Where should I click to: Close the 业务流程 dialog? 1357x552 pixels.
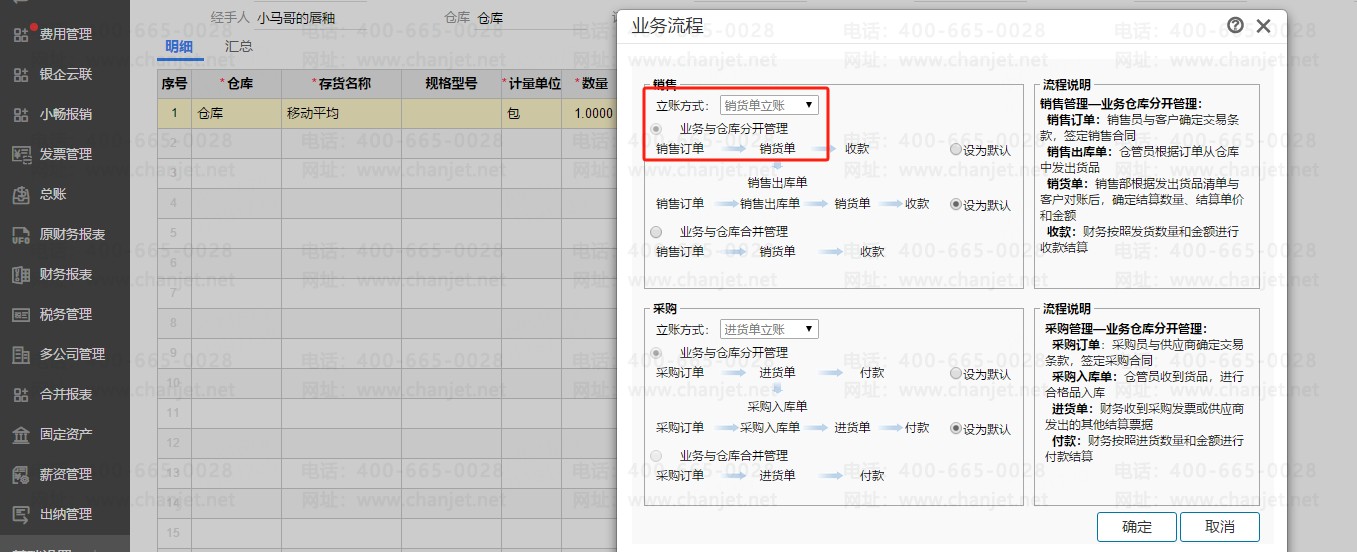[1264, 26]
